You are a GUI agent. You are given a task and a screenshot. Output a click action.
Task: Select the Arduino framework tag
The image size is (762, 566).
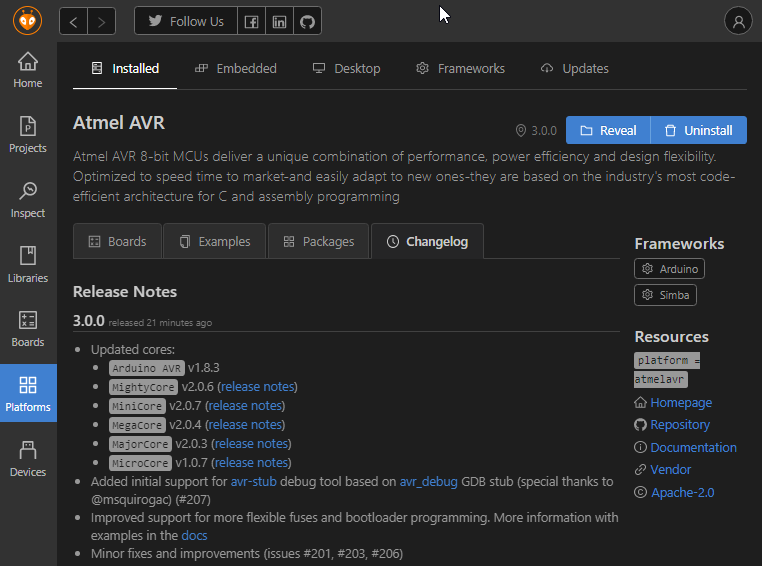(670, 269)
